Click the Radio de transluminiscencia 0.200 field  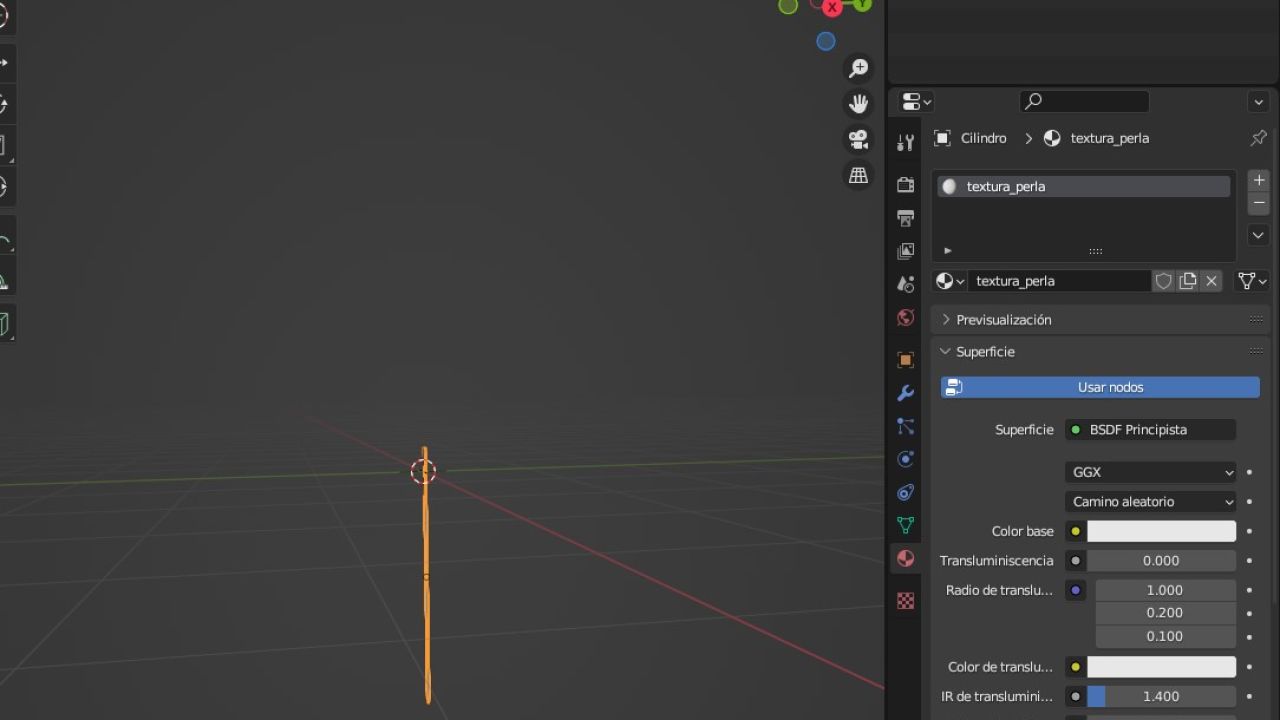pos(1166,613)
